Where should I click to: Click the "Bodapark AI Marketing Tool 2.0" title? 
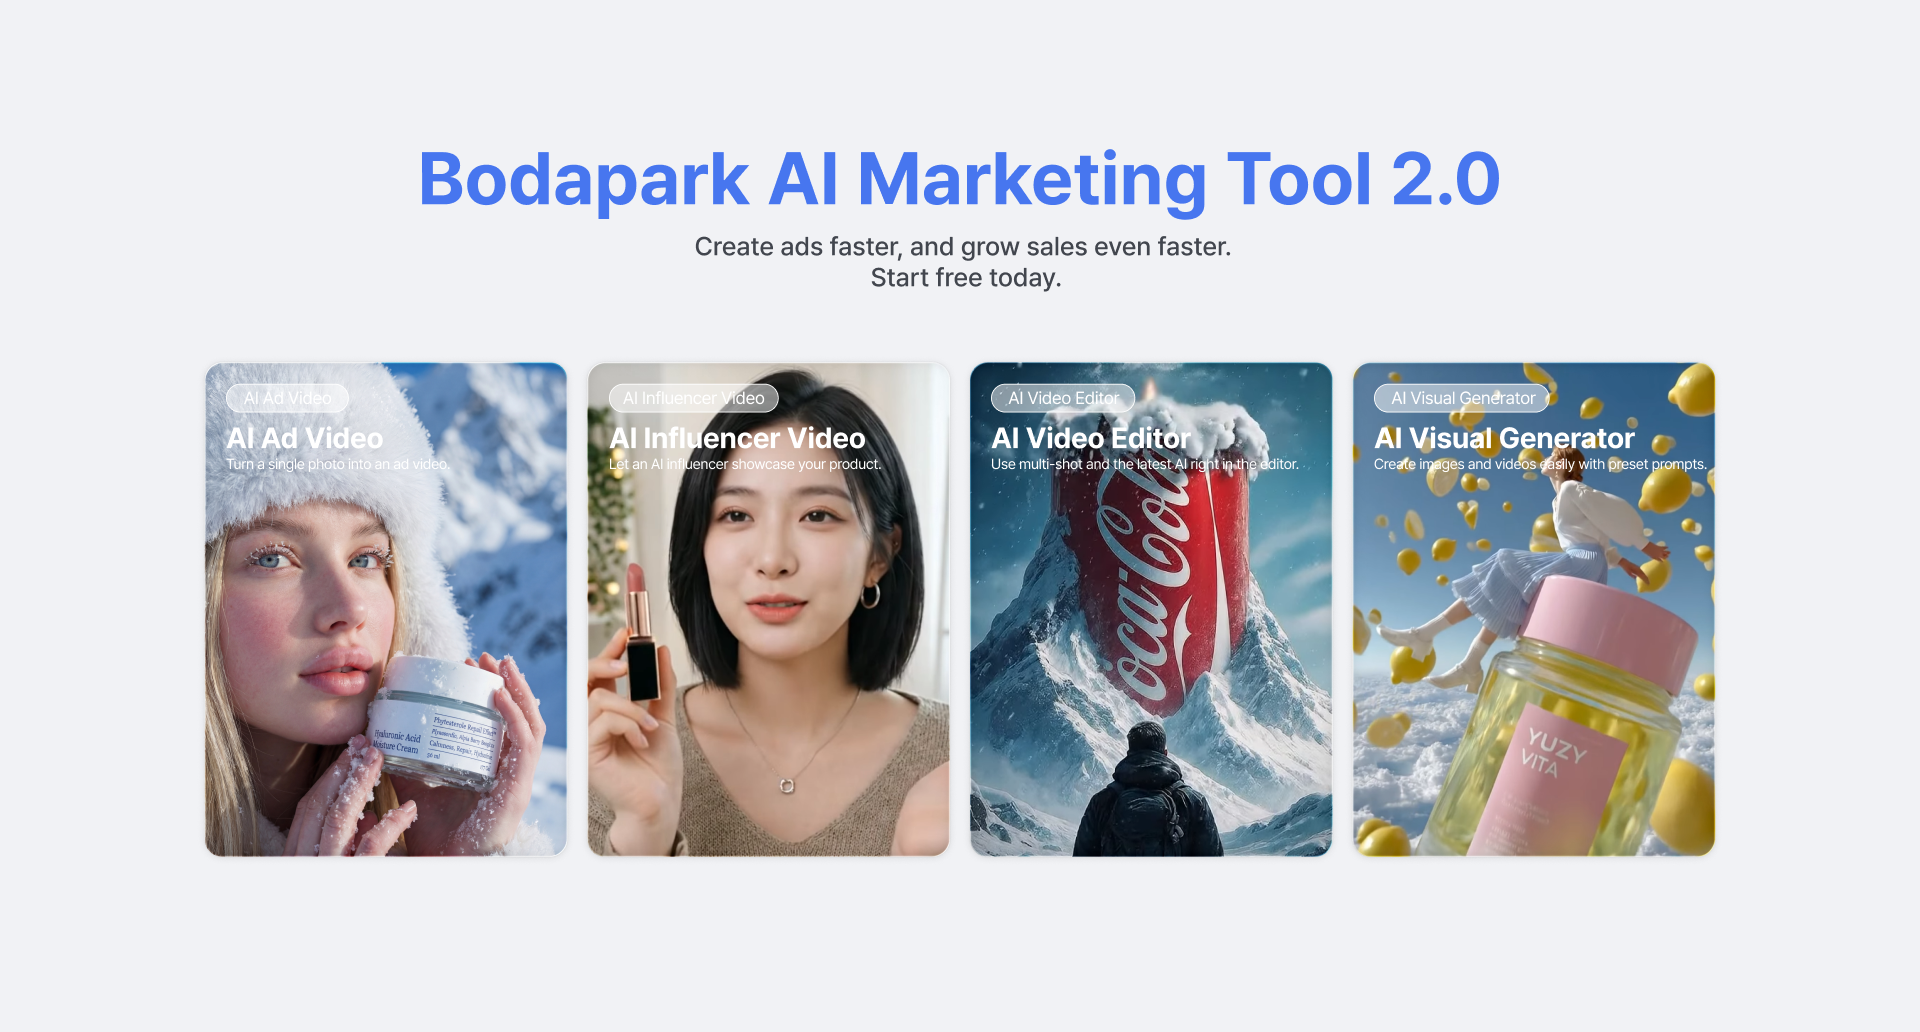point(959,180)
